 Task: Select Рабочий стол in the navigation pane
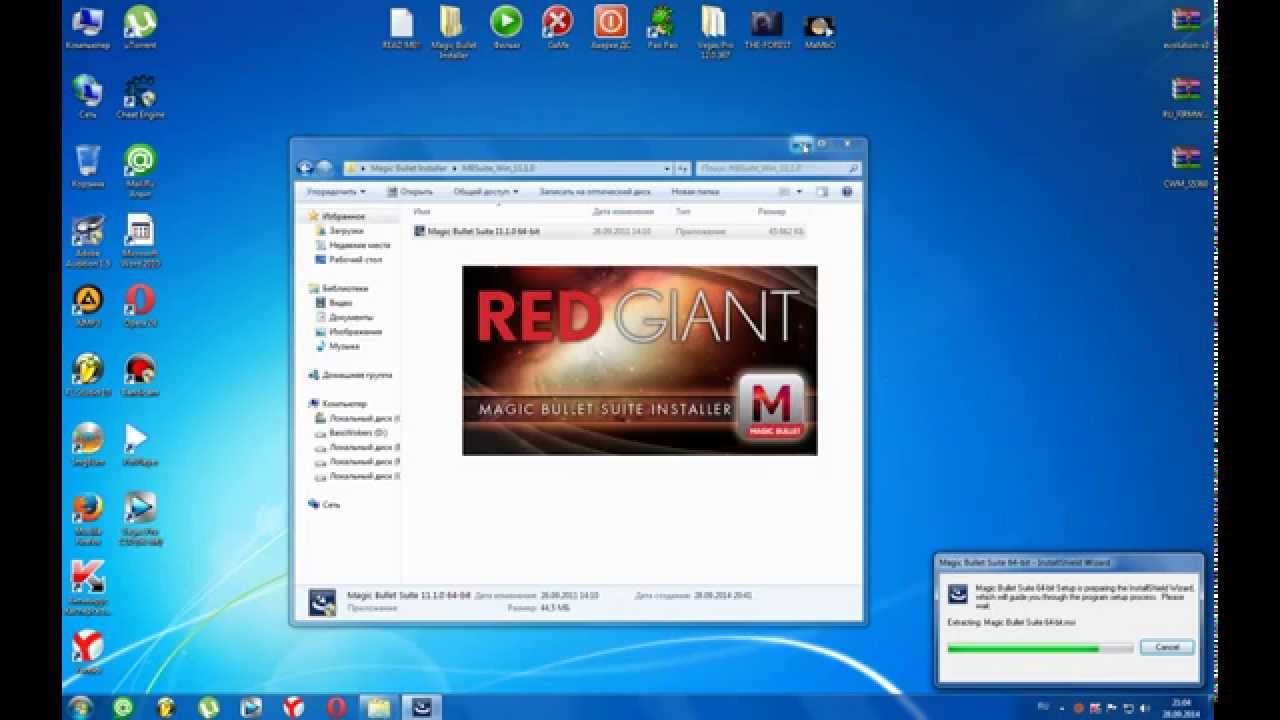point(347,259)
